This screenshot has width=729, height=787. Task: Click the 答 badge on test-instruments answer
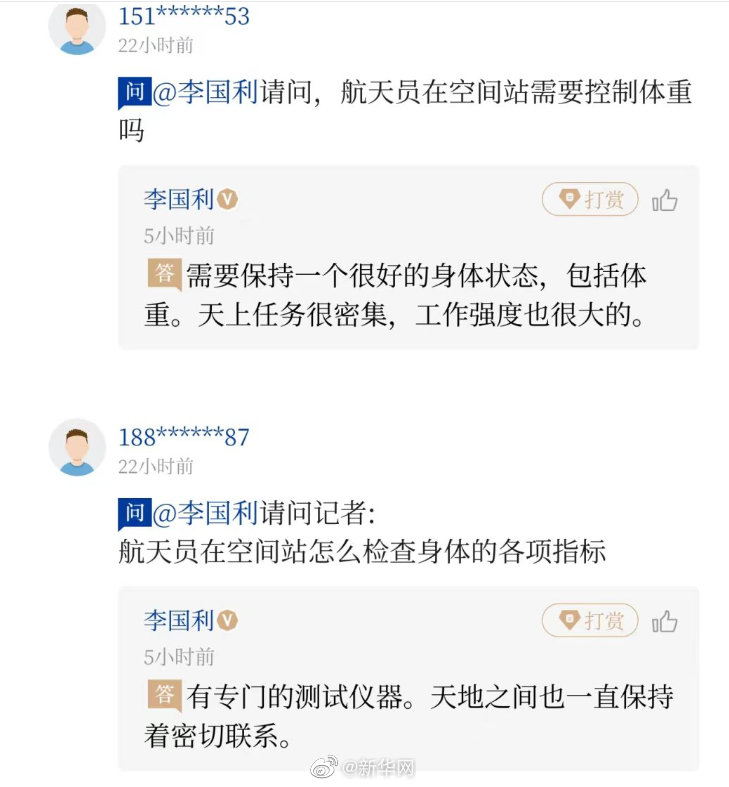[164, 694]
